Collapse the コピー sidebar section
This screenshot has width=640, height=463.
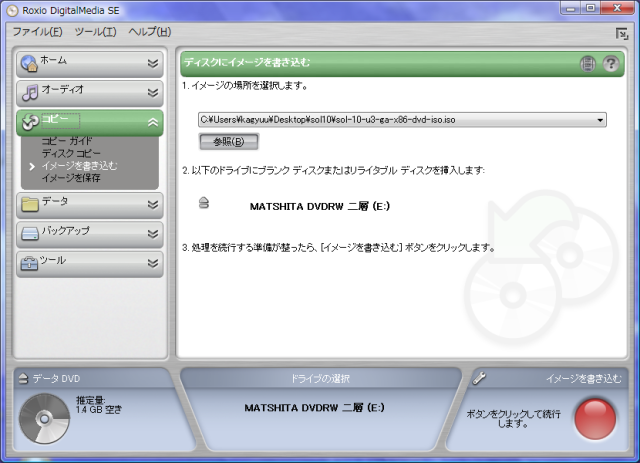(x=153, y=122)
